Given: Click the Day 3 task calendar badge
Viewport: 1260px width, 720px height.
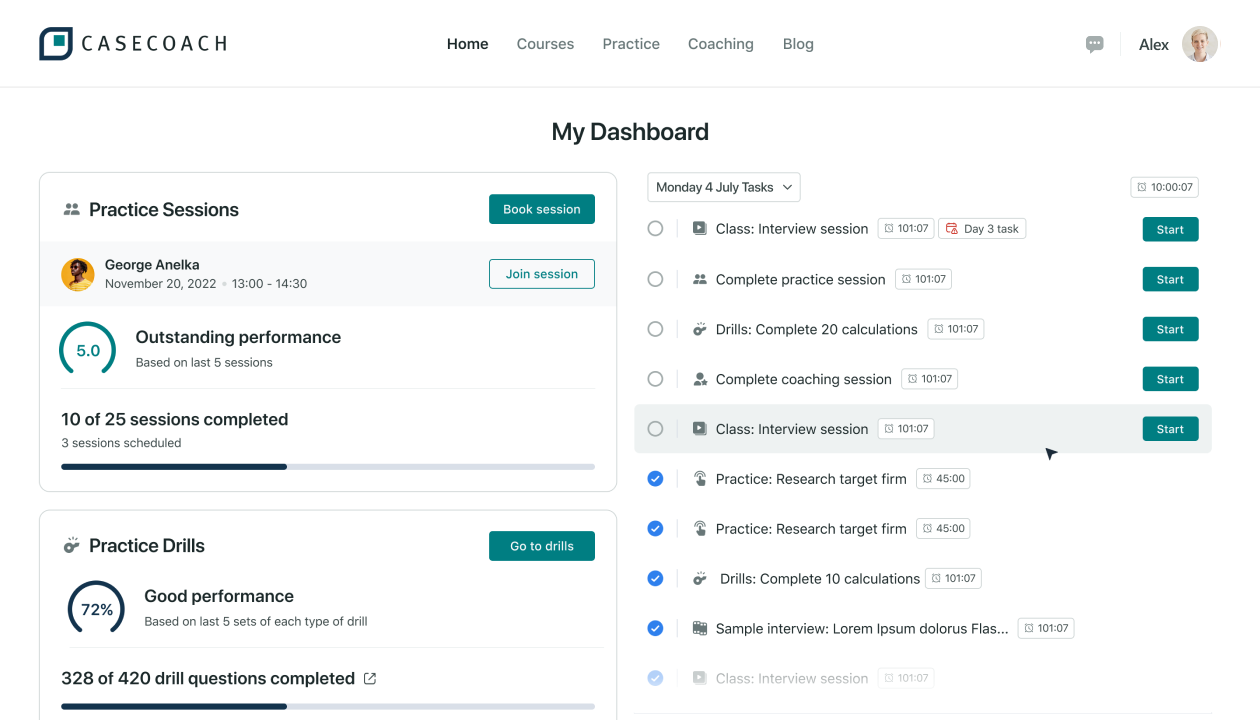Looking at the screenshot, I should (x=982, y=229).
